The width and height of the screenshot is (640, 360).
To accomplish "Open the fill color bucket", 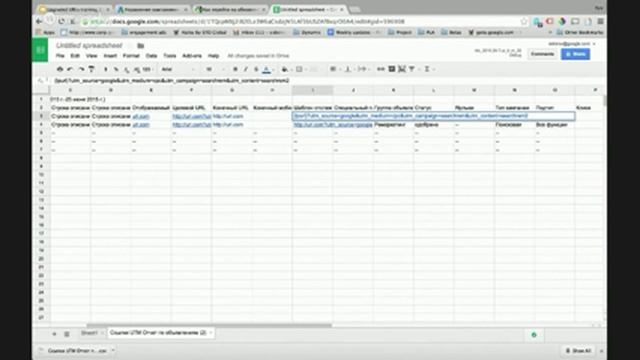I will click(x=285, y=69).
